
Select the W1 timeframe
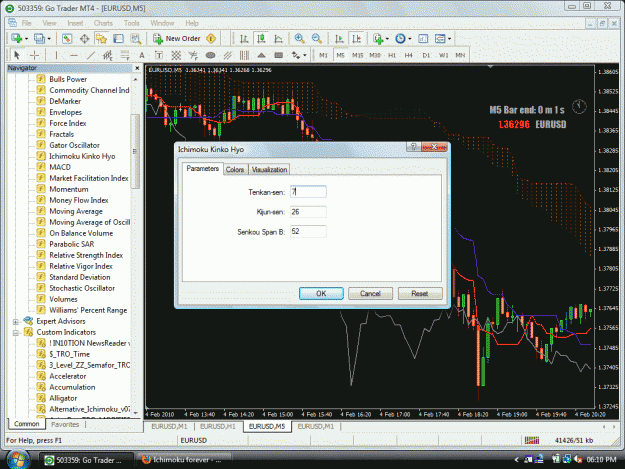click(443, 55)
